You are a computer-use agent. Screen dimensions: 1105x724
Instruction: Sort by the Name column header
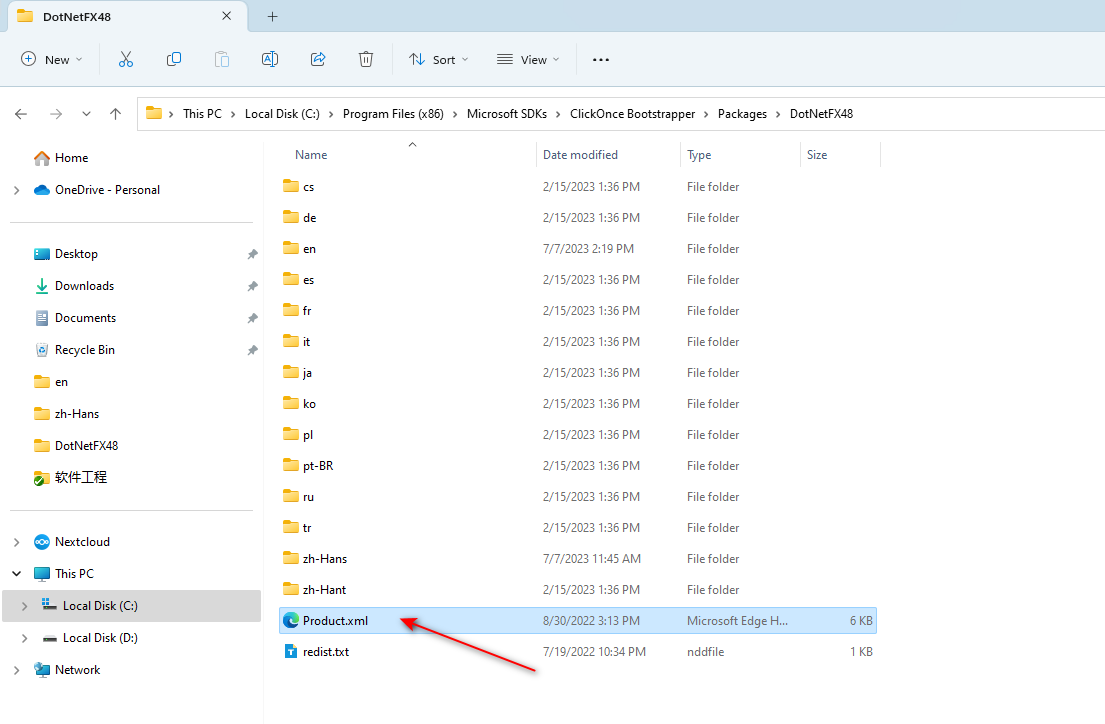pyautogui.click(x=311, y=155)
